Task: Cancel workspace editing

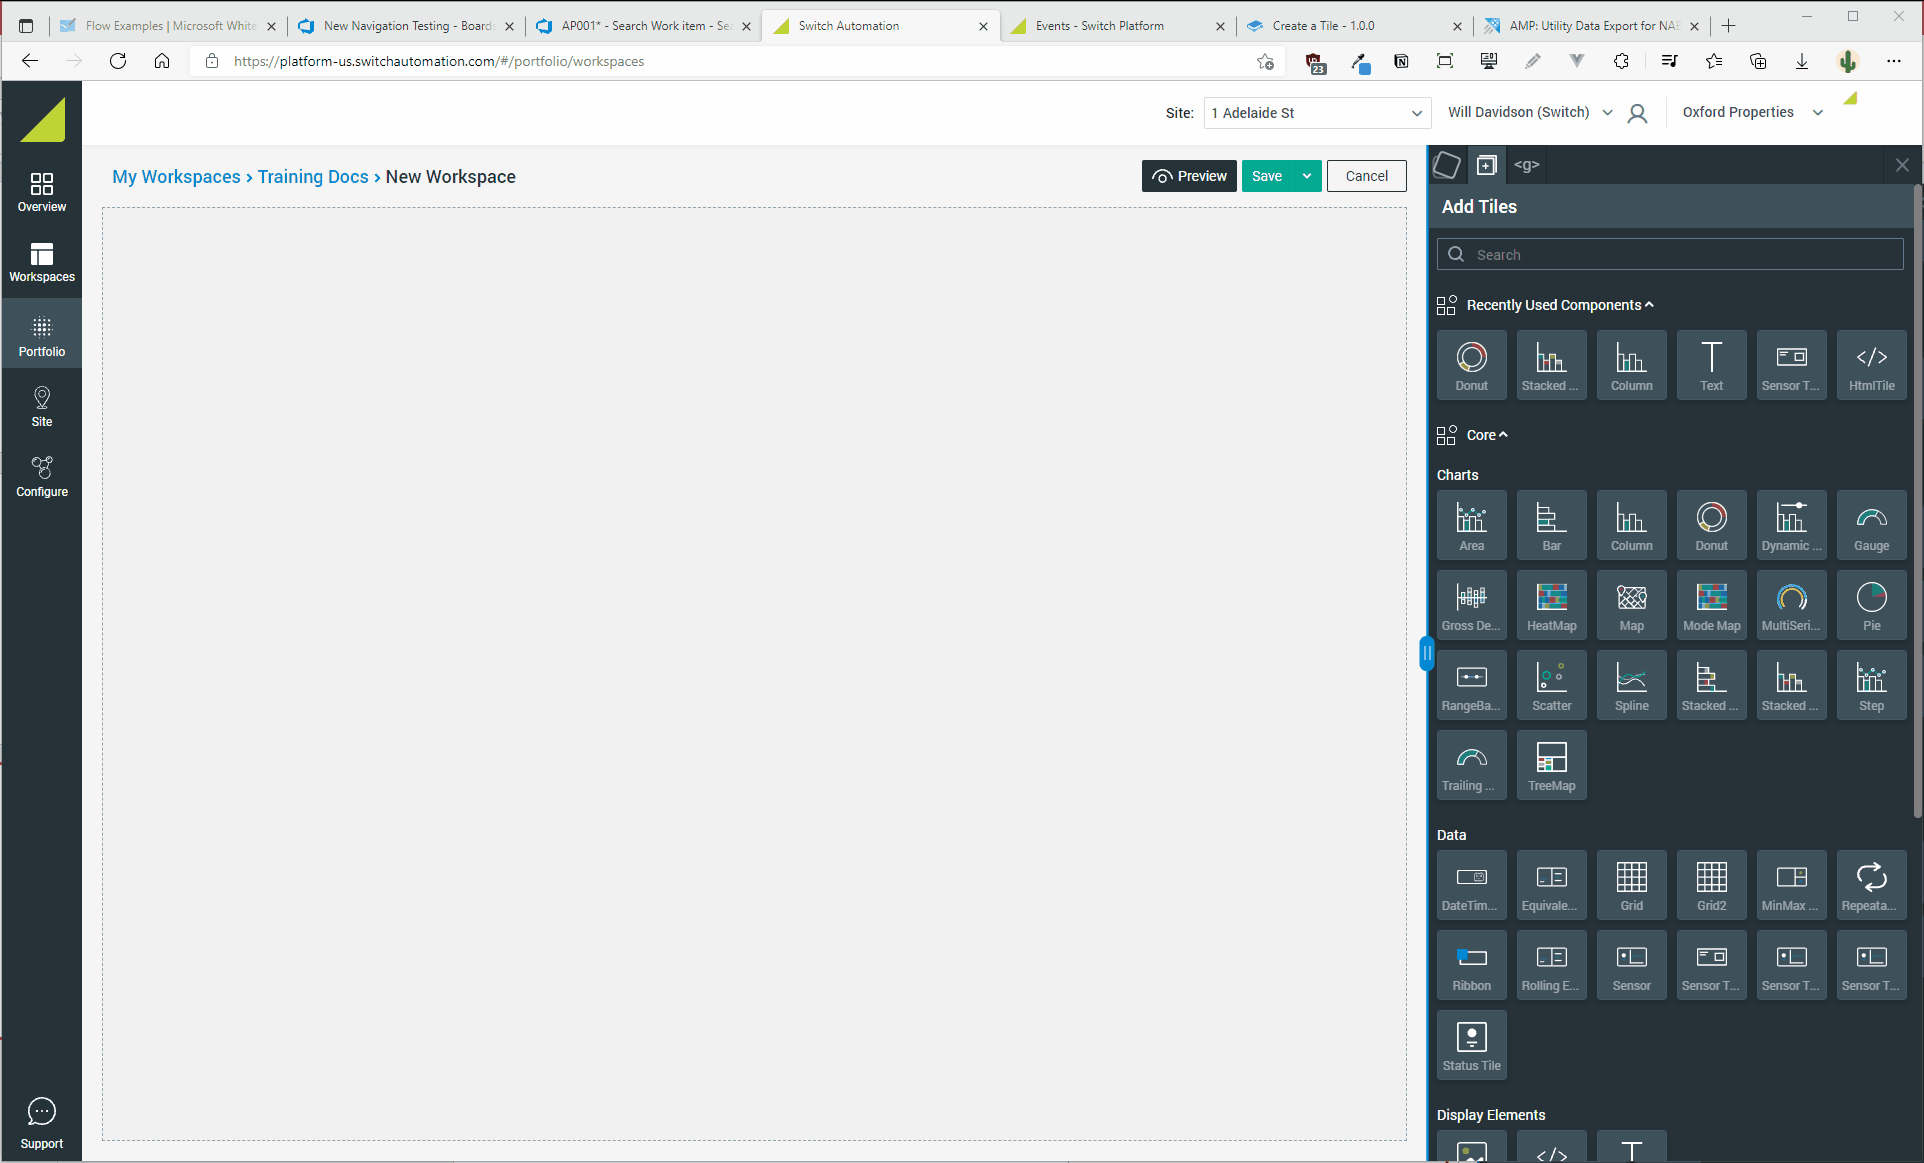Action: pos(1366,176)
